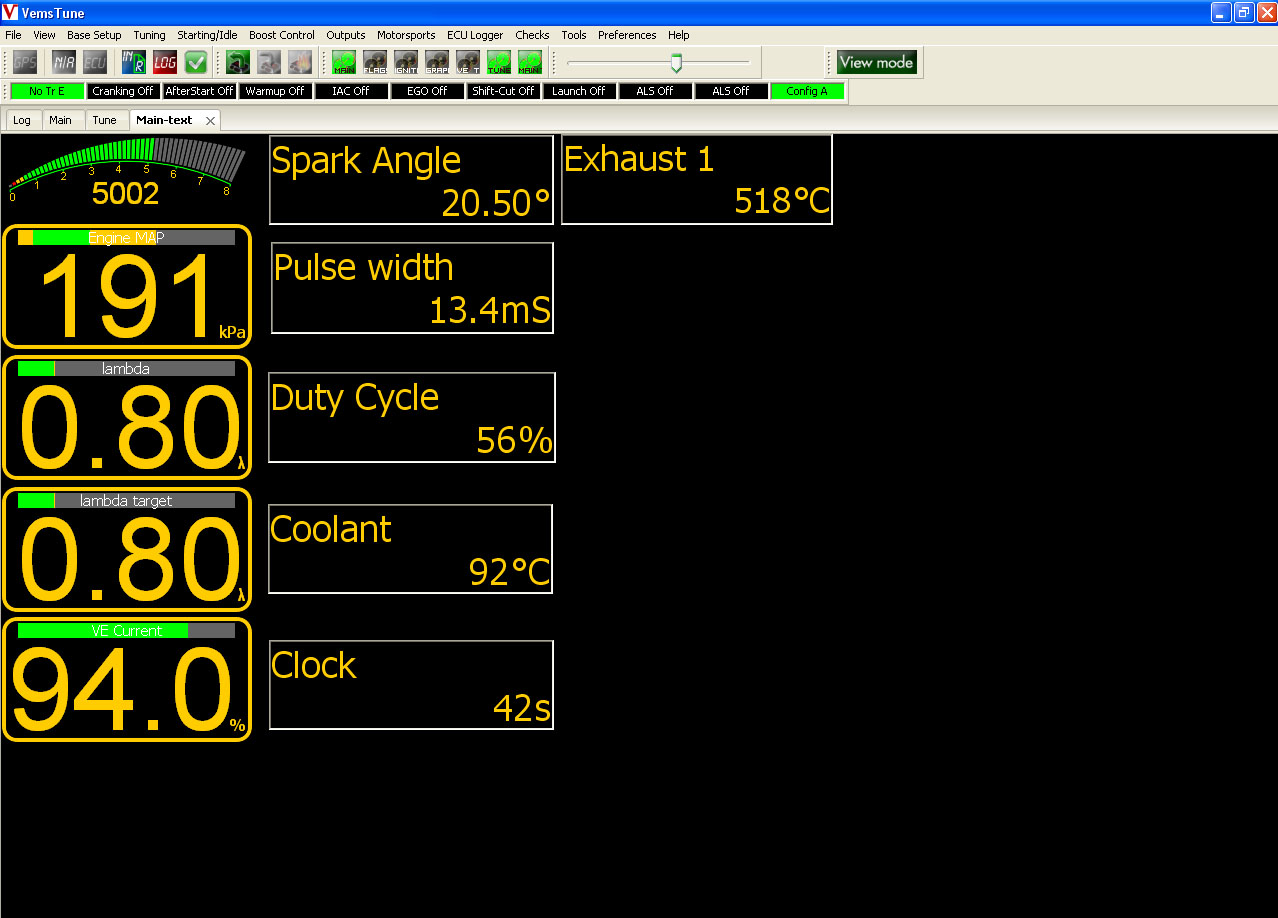1278x918 pixels.
Task: Switch to the Log tab
Action: coord(22,120)
